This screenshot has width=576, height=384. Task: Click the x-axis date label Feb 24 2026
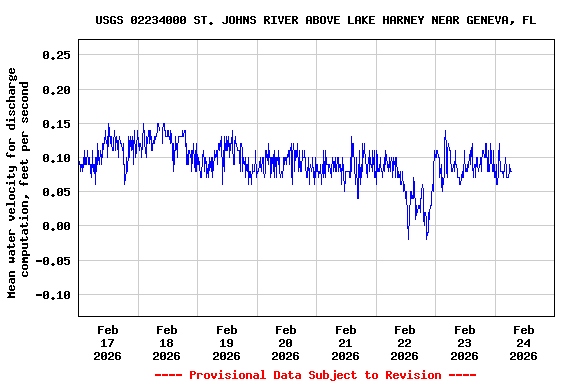click(523, 343)
